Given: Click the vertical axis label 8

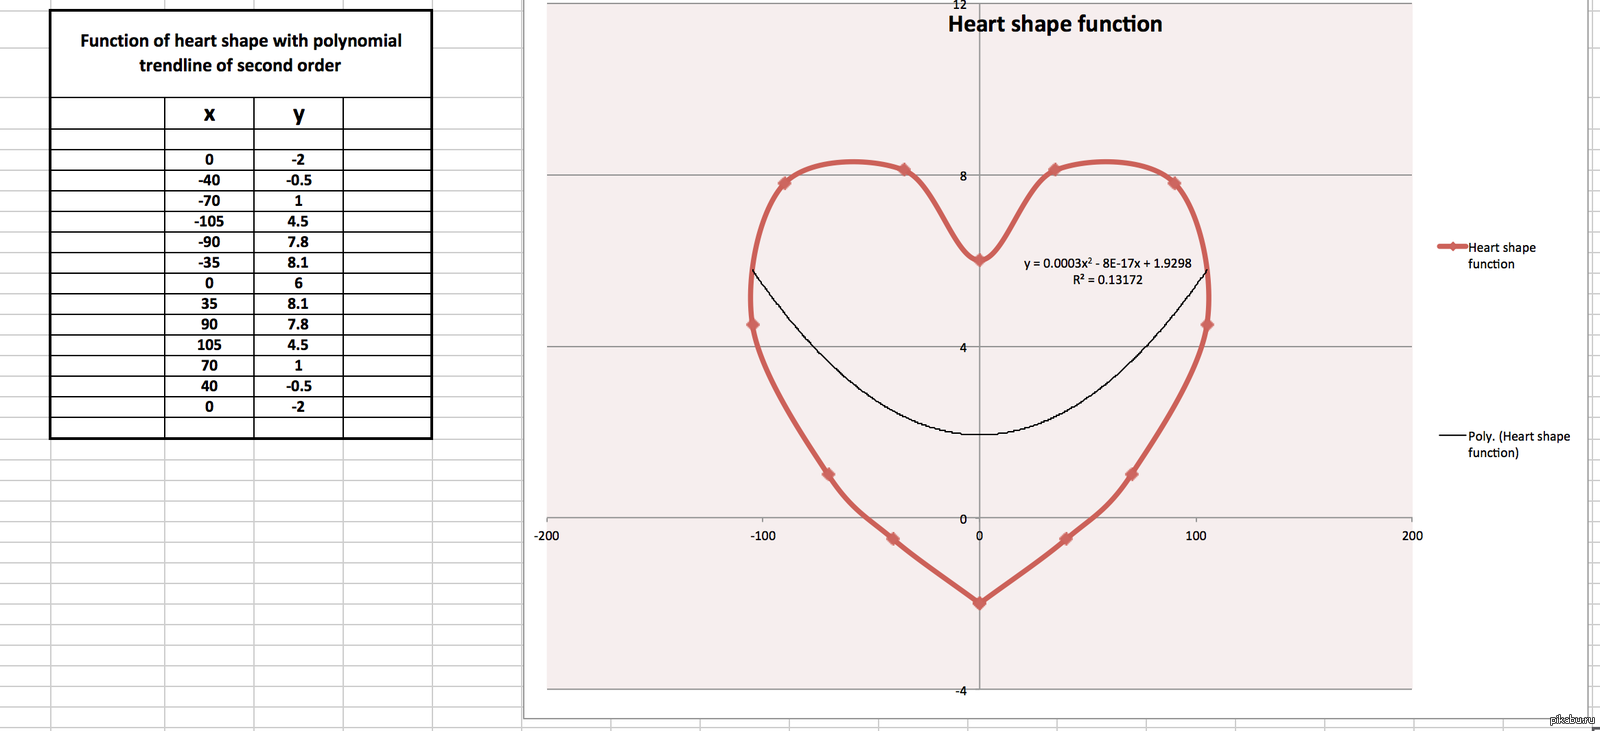Looking at the screenshot, I should [964, 176].
